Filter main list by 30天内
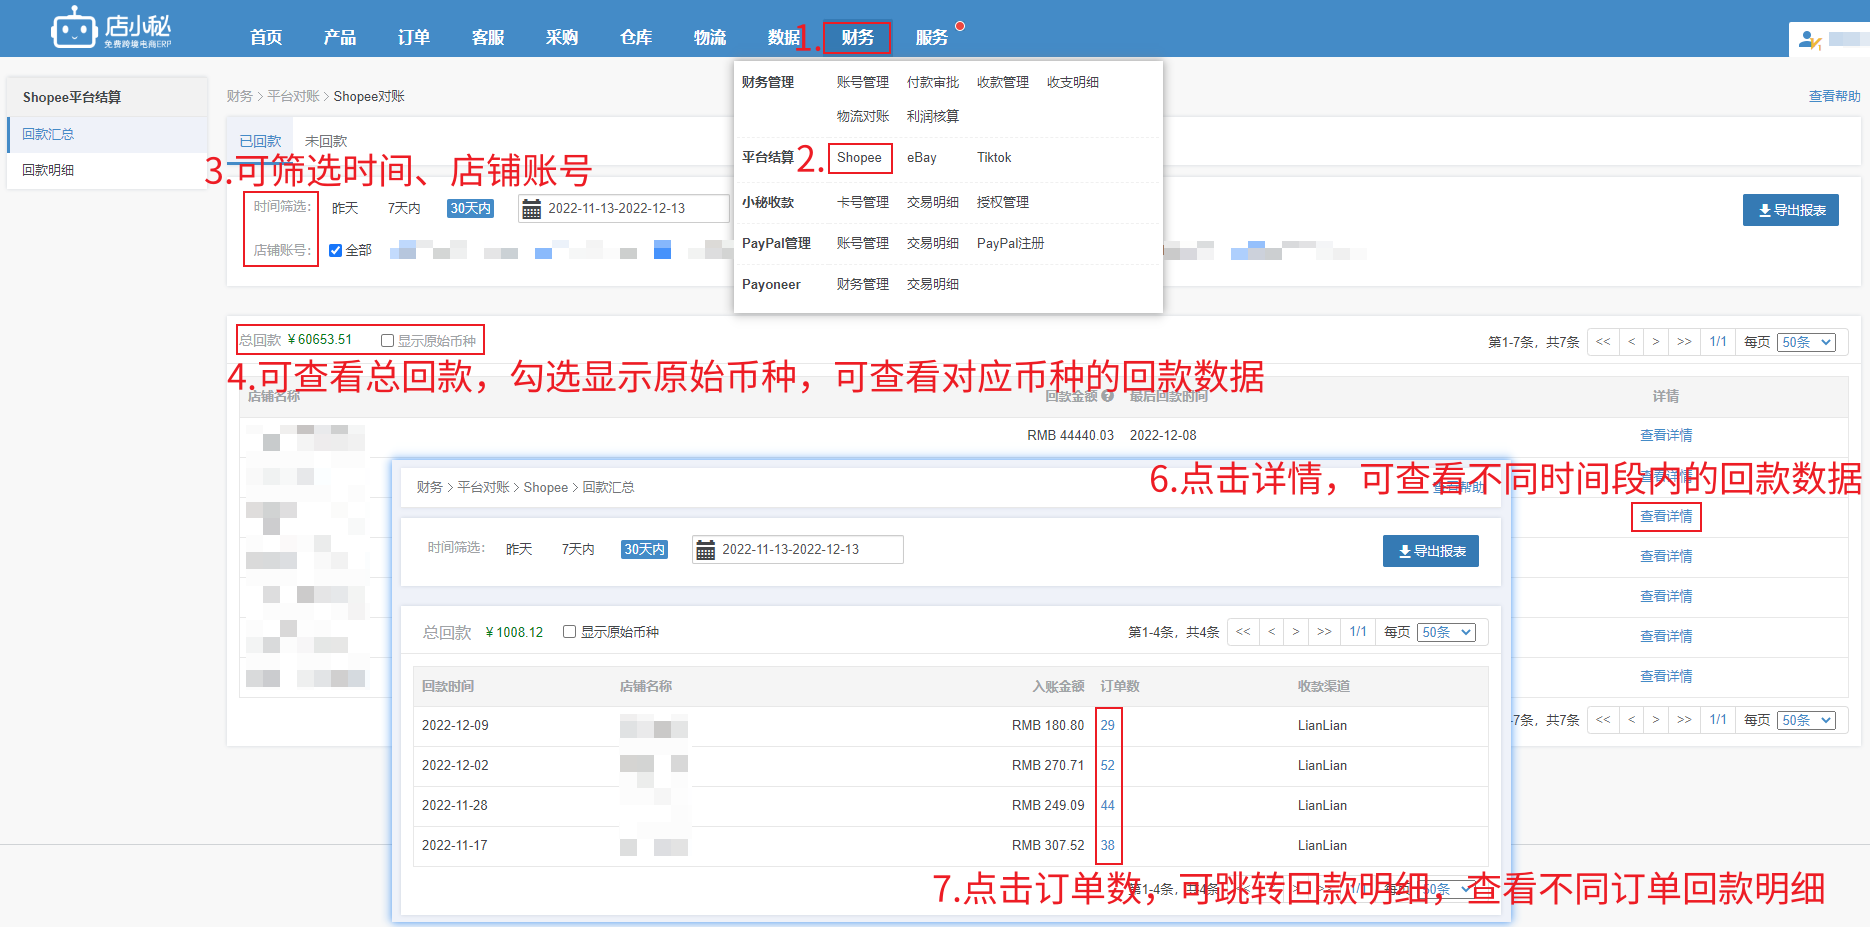 coord(470,208)
